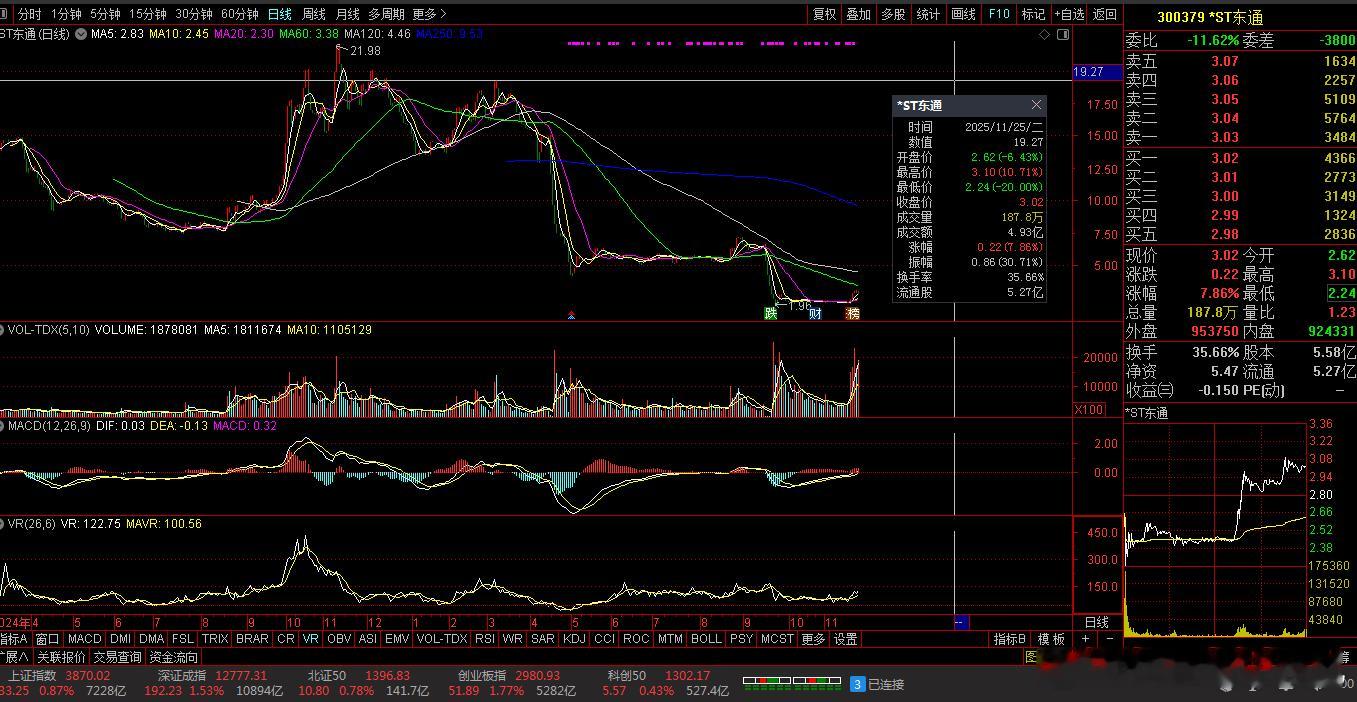Switch chart to 分时 view
Screen dimensions: 1357x702
click(x=30, y=14)
